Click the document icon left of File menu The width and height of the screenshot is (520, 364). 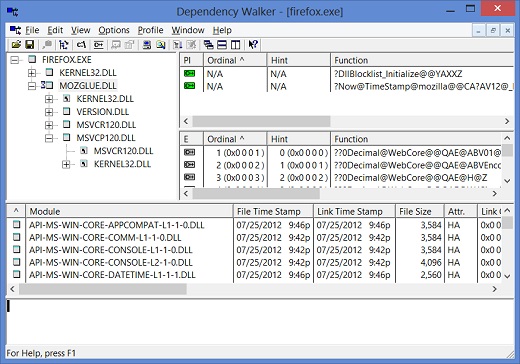(x=15, y=30)
